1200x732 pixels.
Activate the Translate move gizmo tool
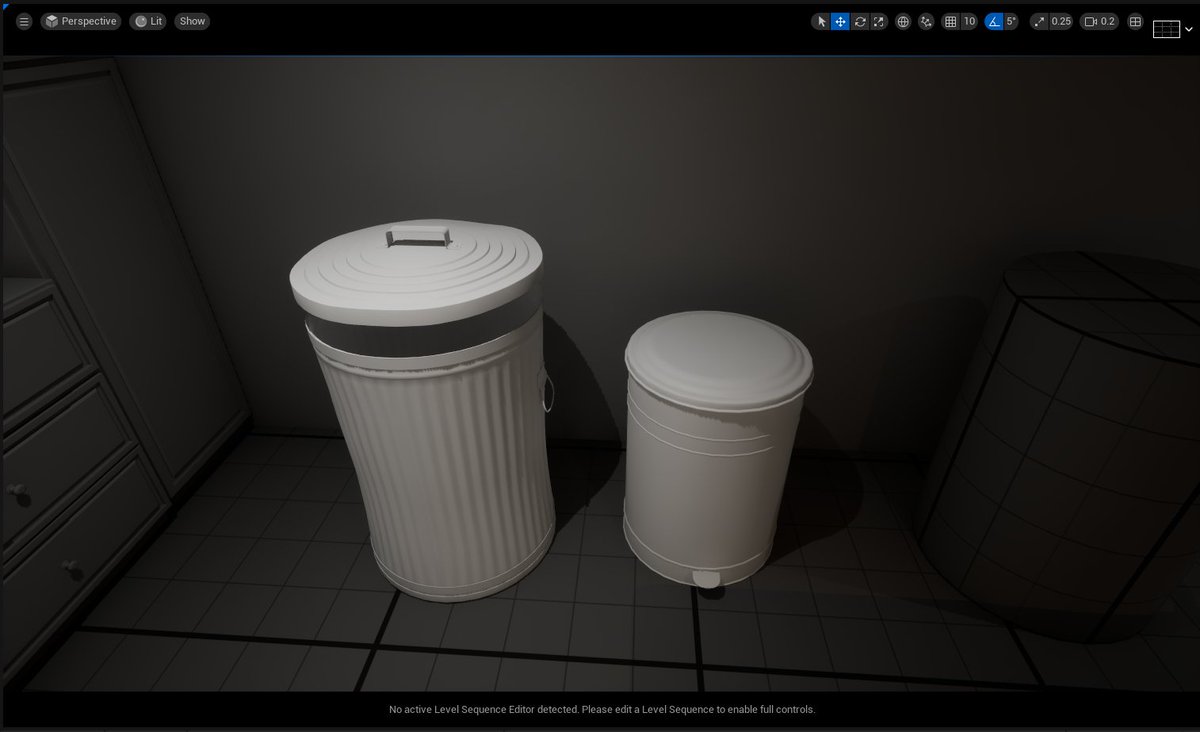pyautogui.click(x=840, y=21)
